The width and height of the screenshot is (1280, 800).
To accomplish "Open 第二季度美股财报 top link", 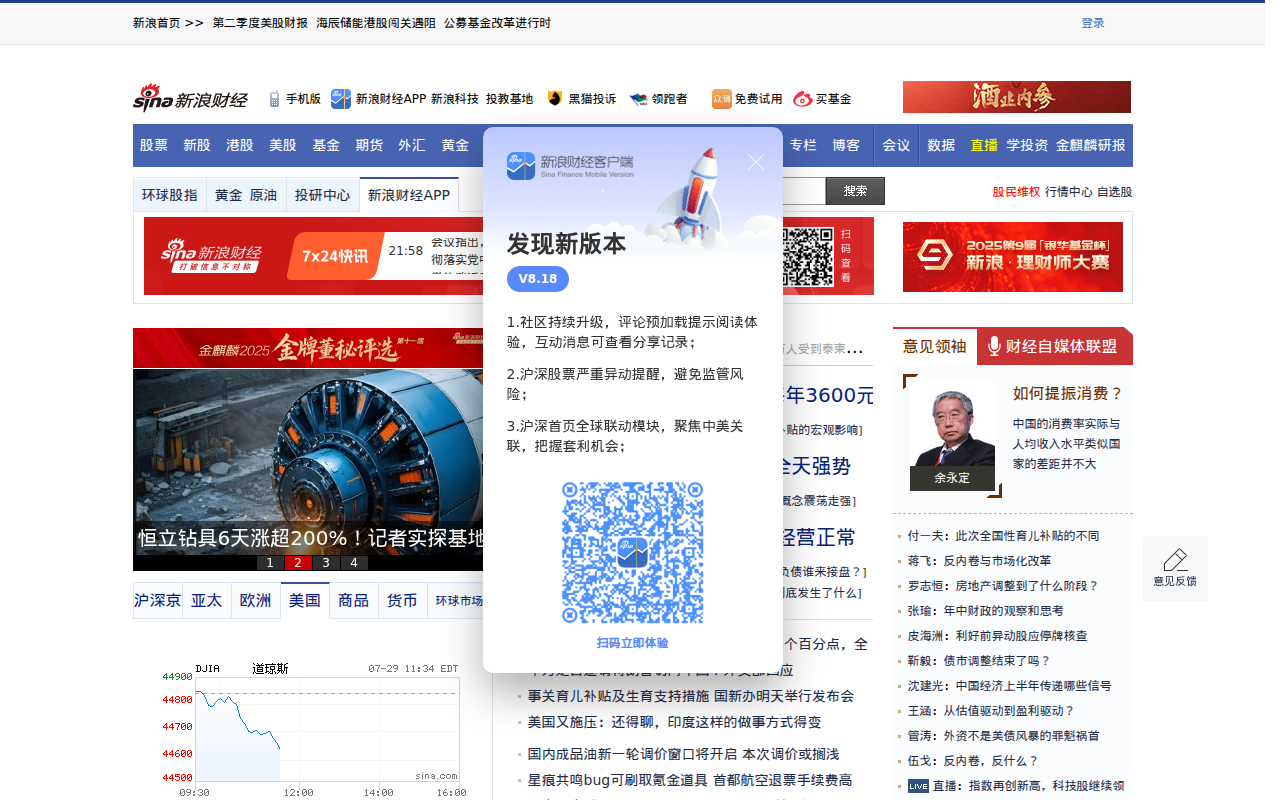I will [x=260, y=23].
